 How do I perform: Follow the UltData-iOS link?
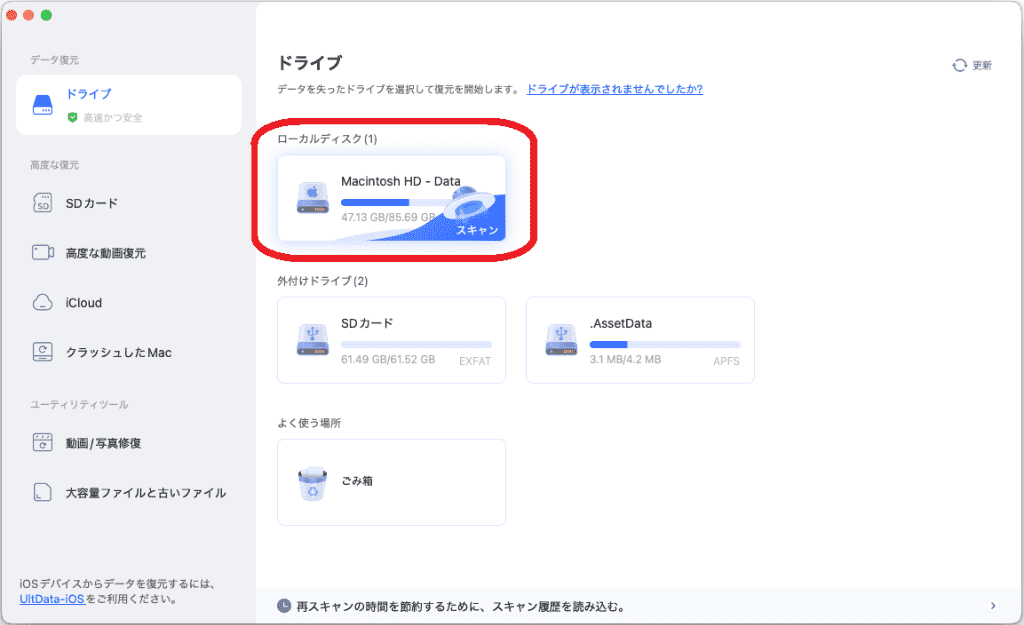[x=52, y=599]
